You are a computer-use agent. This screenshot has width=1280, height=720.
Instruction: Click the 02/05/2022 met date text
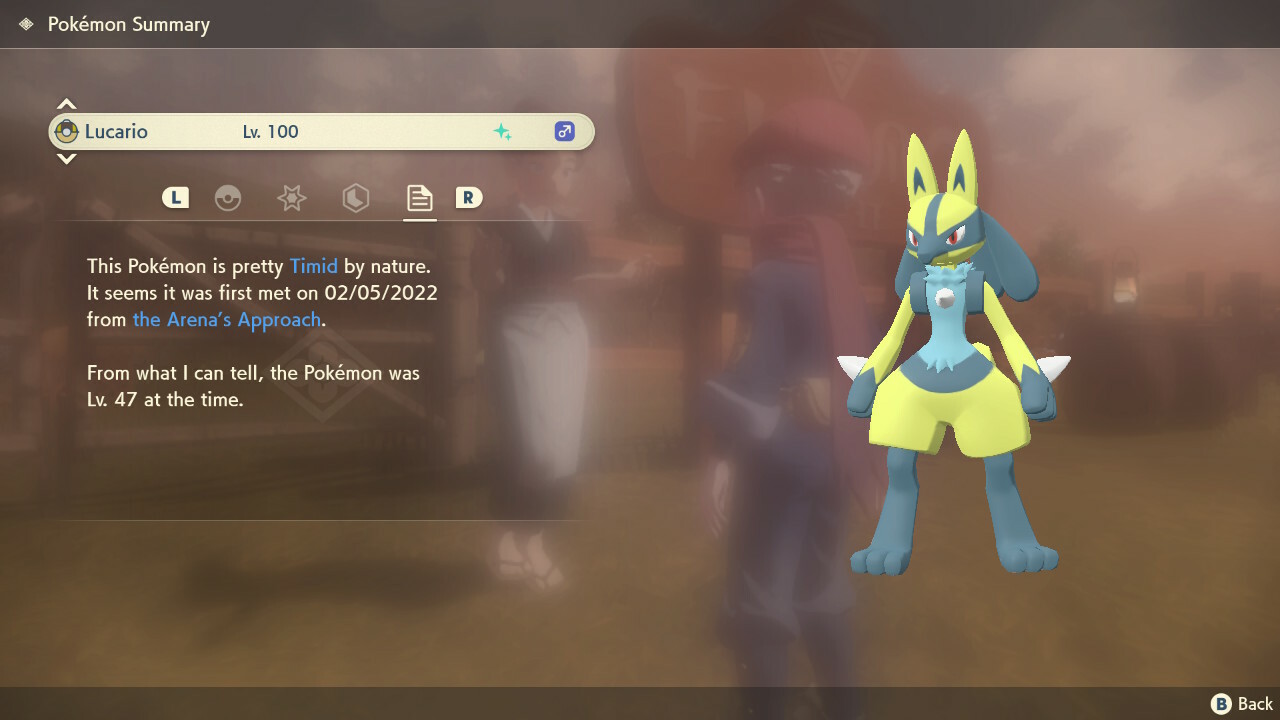381,294
